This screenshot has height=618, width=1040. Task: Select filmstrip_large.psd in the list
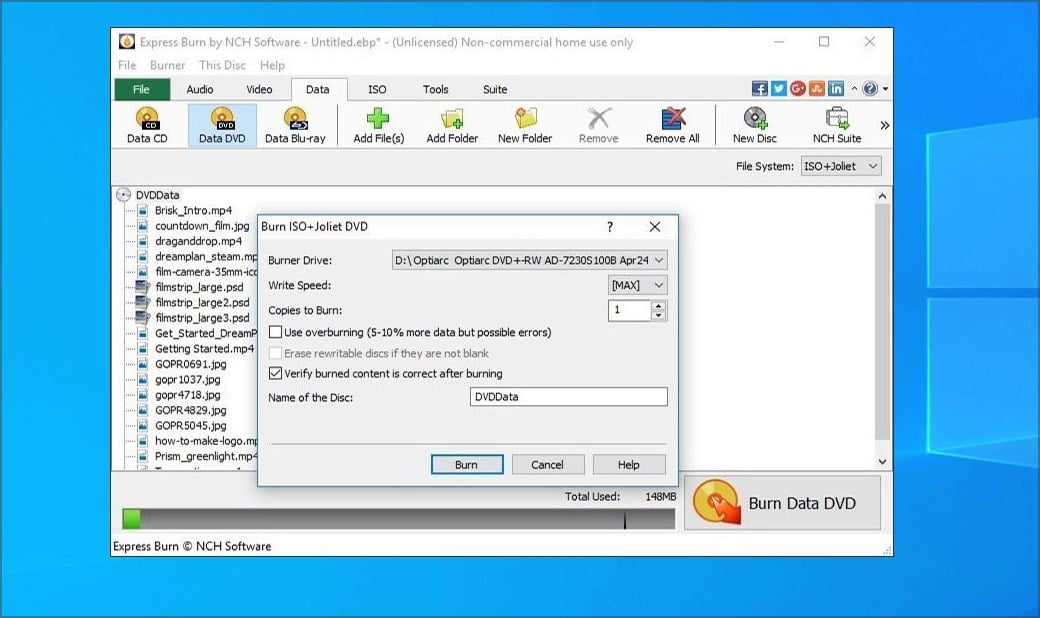[x=199, y=287]
